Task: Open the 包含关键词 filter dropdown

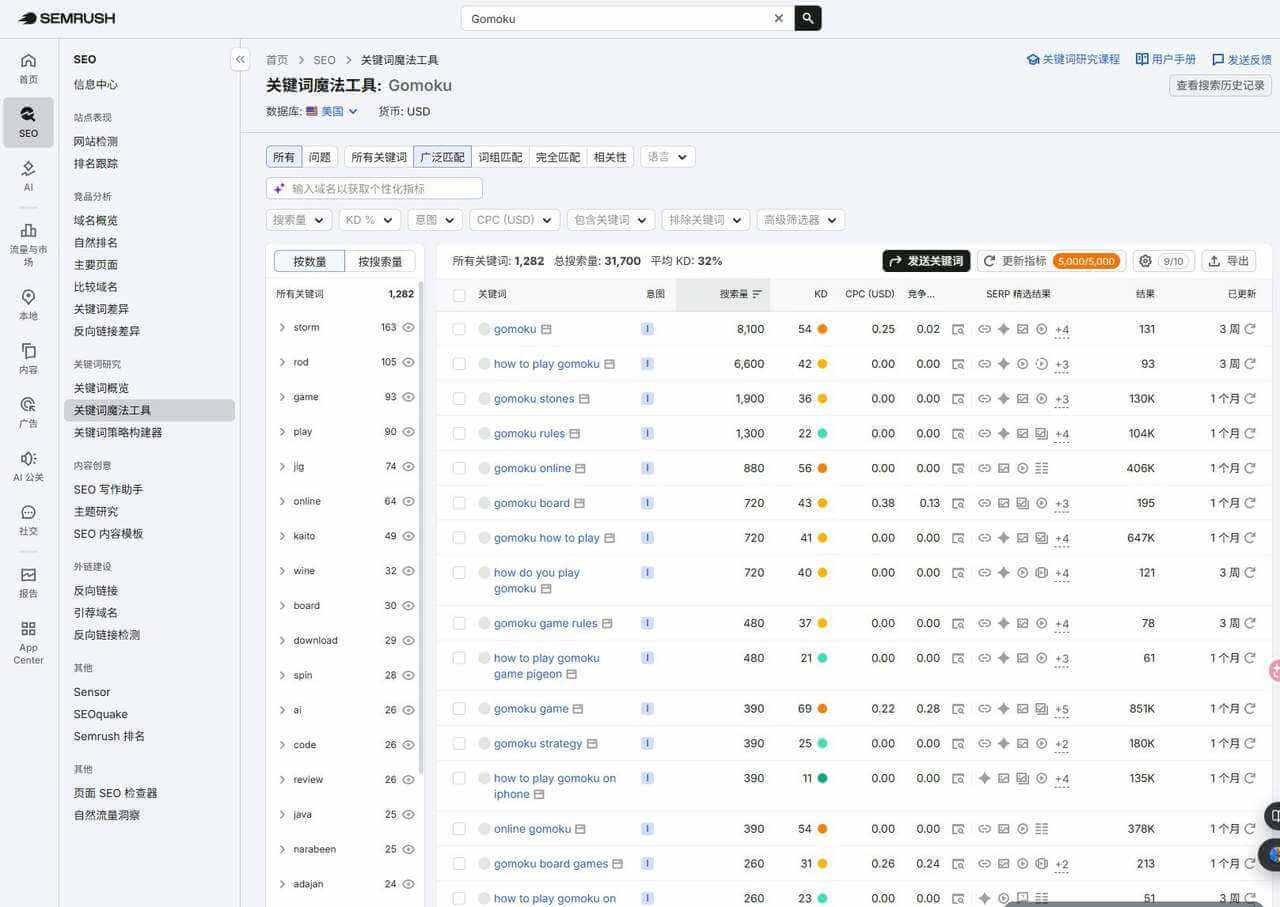Action: point(611,220)
